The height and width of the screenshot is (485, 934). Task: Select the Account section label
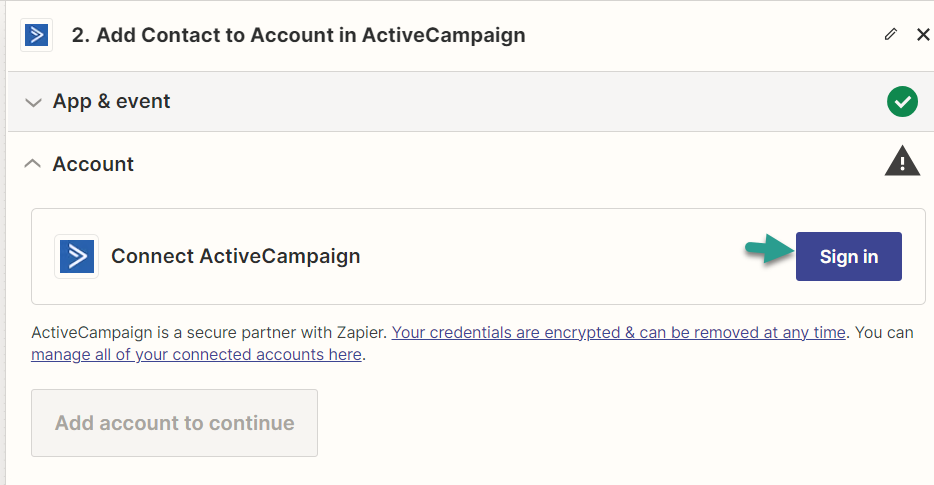(x=93, y=164)
